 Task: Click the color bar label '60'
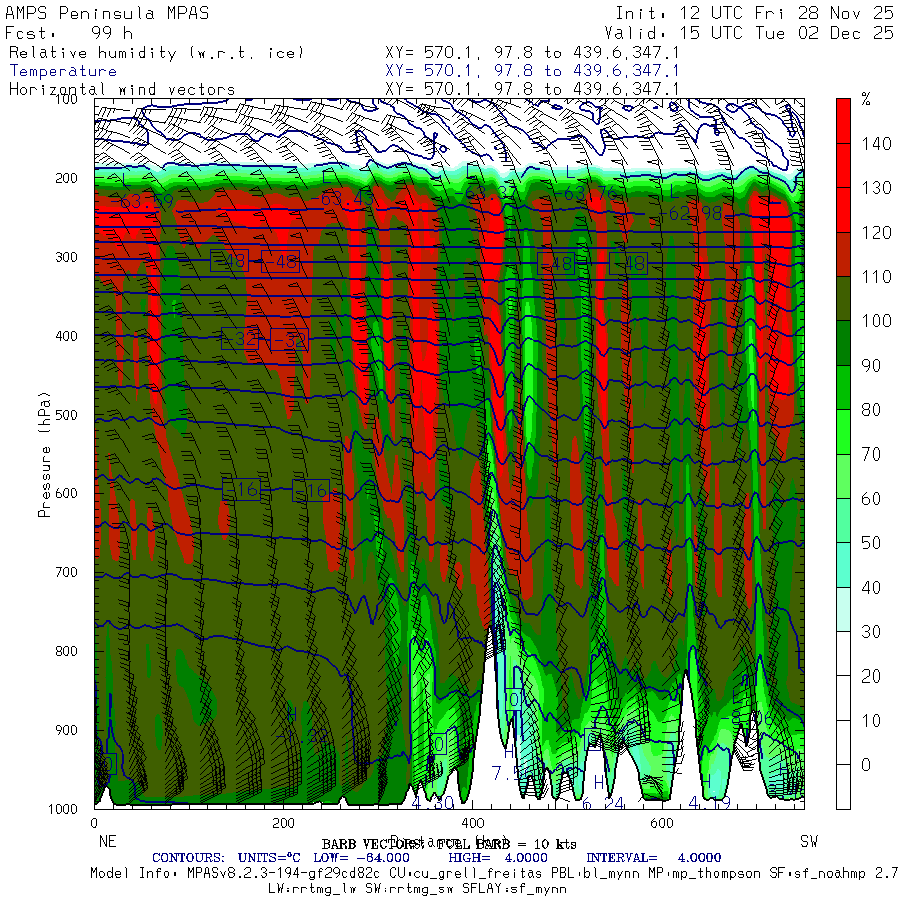click(871, 498)
